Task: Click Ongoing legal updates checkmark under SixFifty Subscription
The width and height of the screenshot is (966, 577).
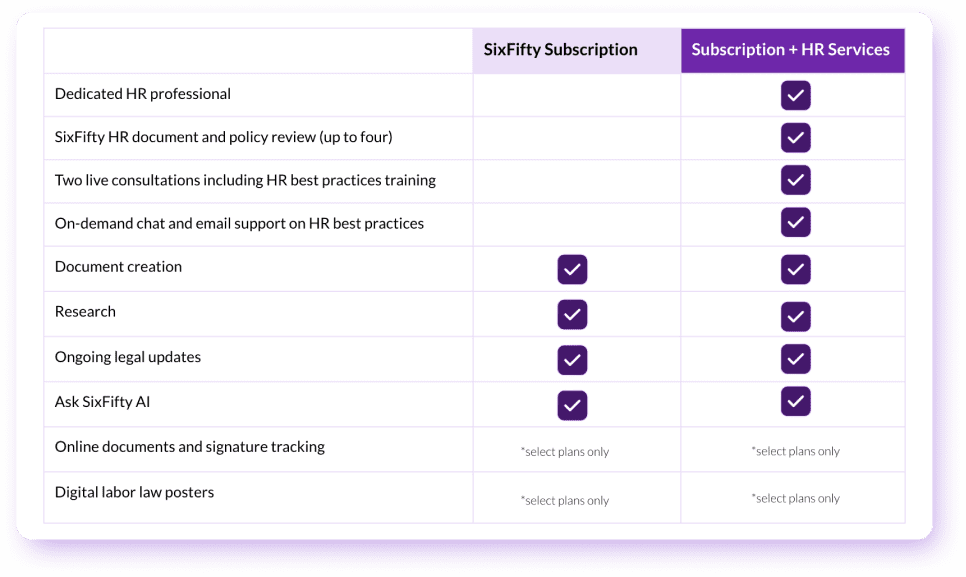Action: (x=572, y=360)
